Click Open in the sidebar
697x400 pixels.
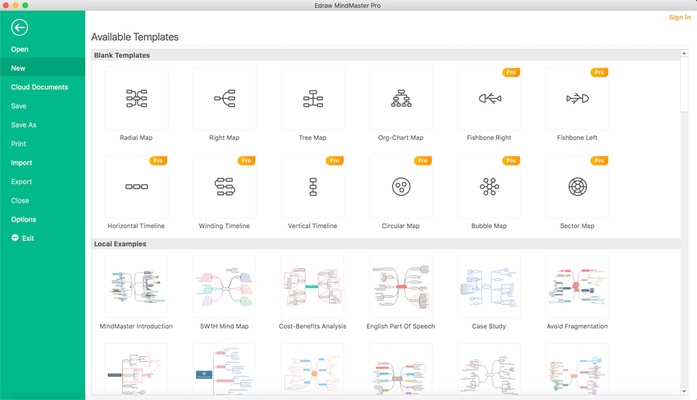pyautogui.click(x=20, y=49)
